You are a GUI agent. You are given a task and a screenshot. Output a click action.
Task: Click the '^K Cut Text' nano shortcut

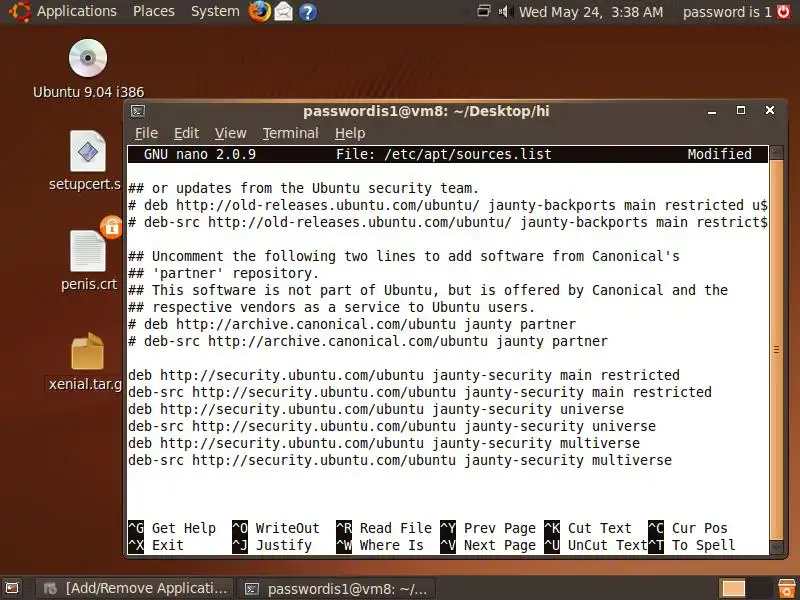click(x=588, y=528)
